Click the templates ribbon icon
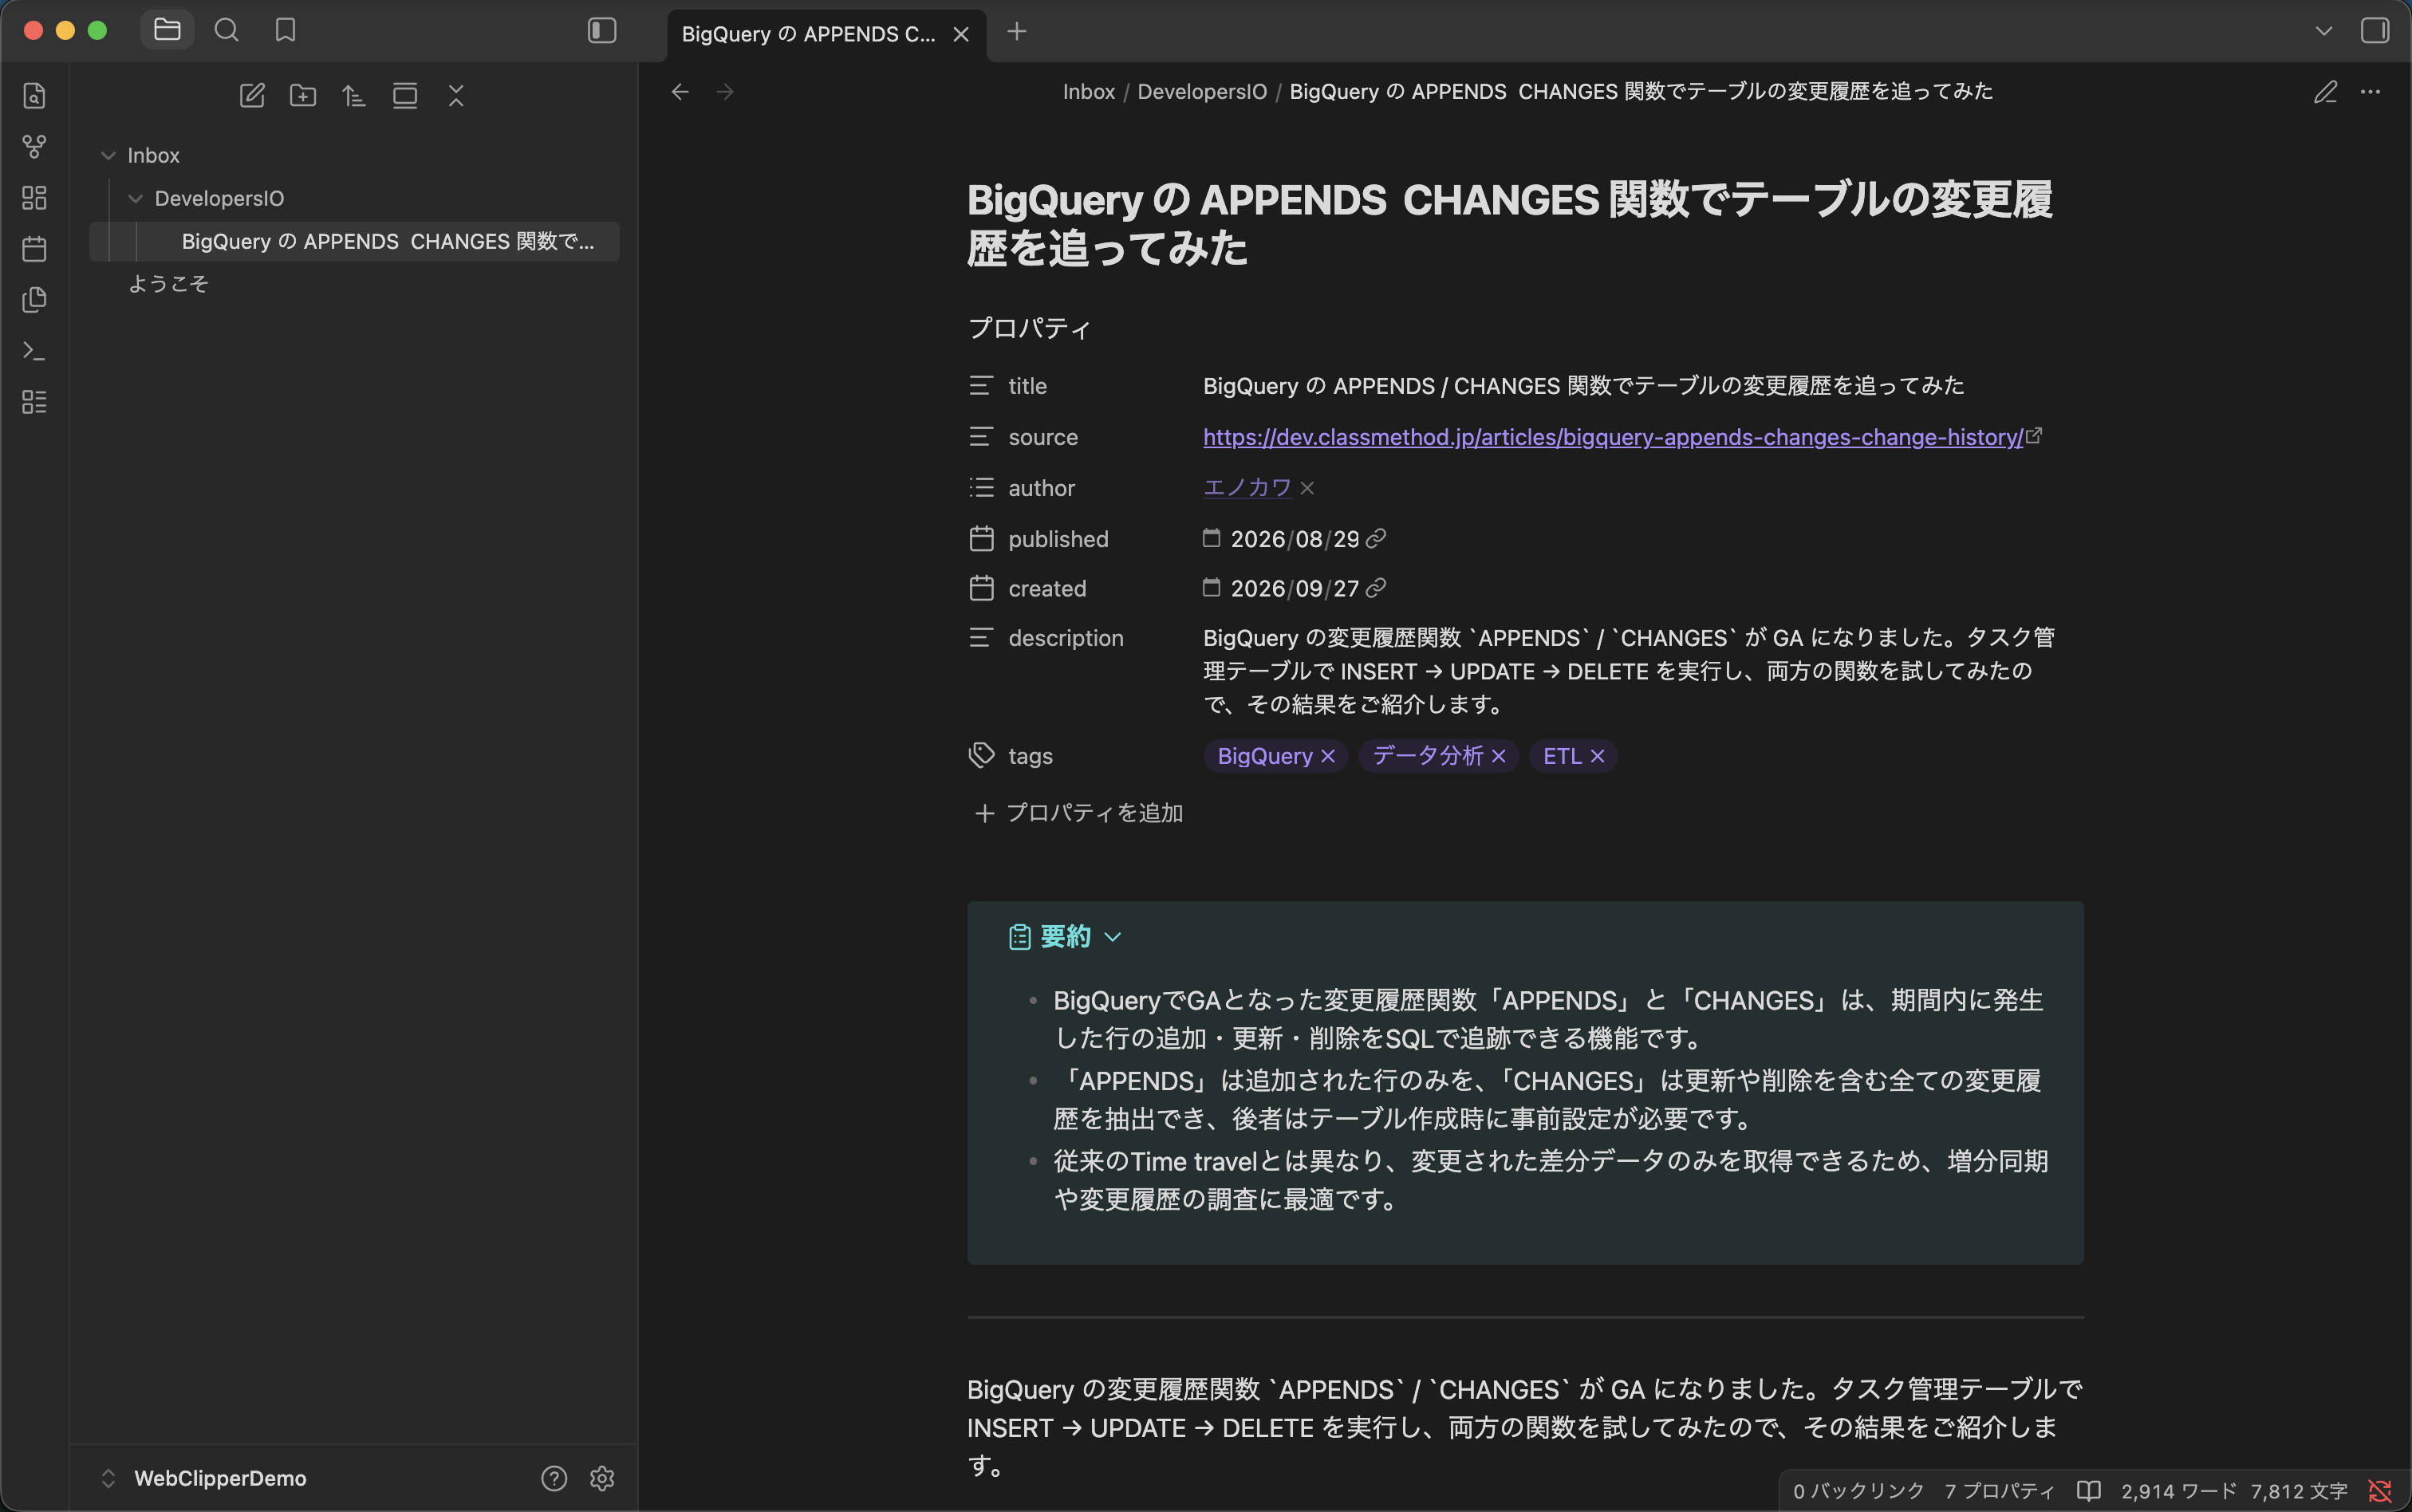Viewport: 2412px width, 1512px height. [34, 300]
